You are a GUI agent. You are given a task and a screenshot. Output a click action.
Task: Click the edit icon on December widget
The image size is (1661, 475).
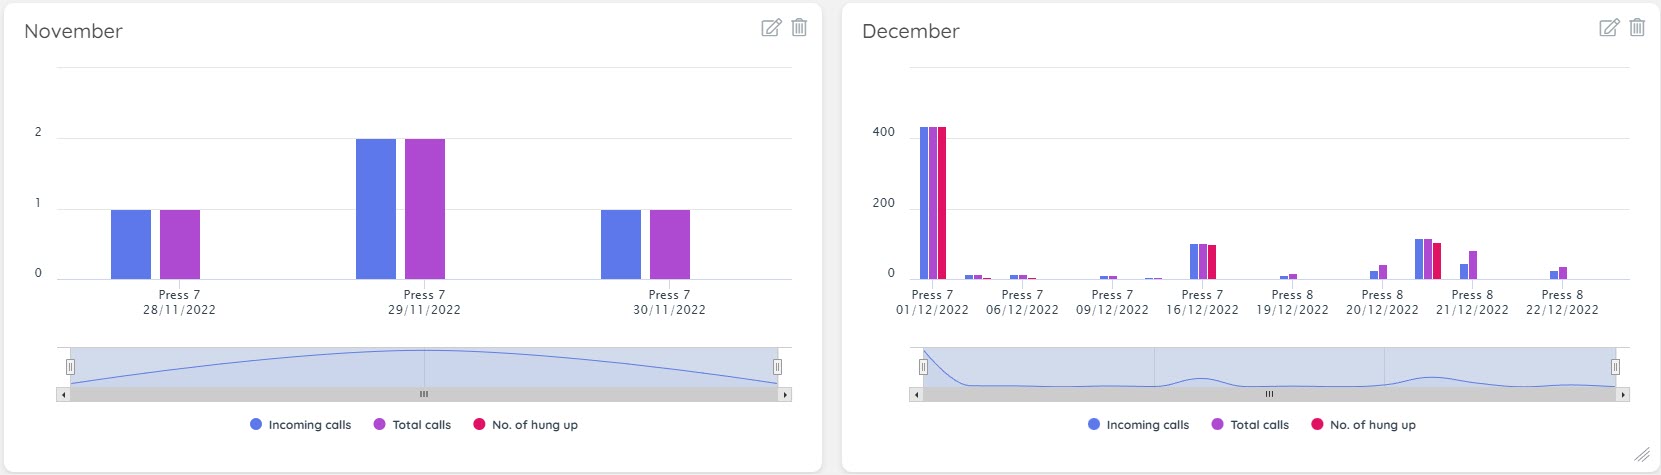(1609, 28)
